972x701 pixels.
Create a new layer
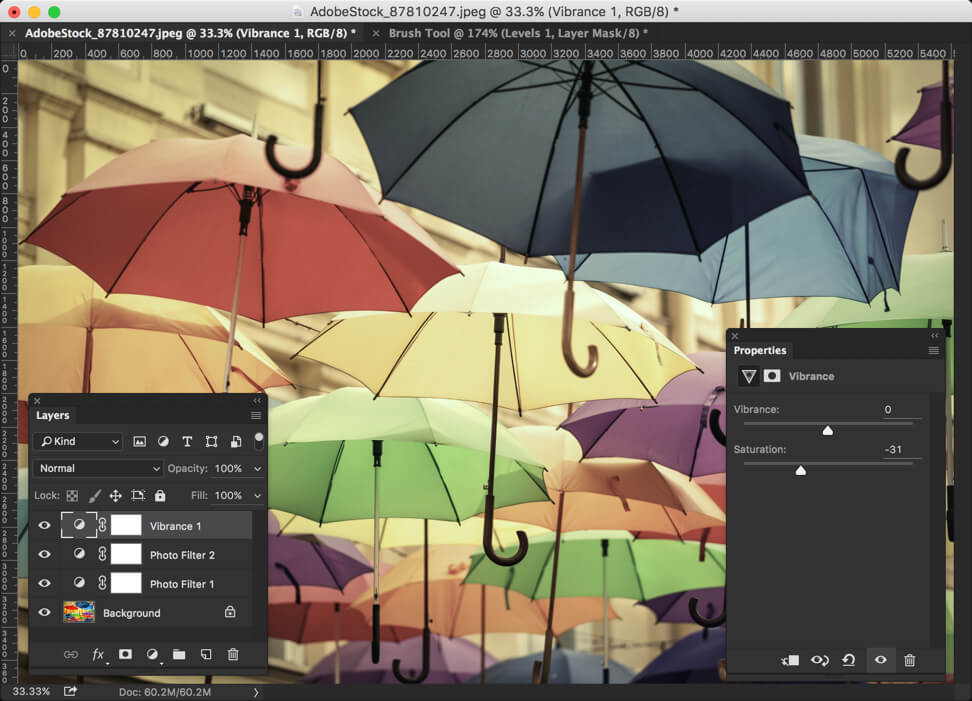click(206, 655)
